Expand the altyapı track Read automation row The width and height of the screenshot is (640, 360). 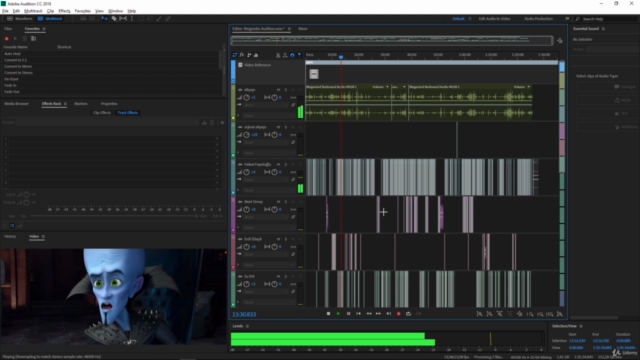[x=238, y=116]
